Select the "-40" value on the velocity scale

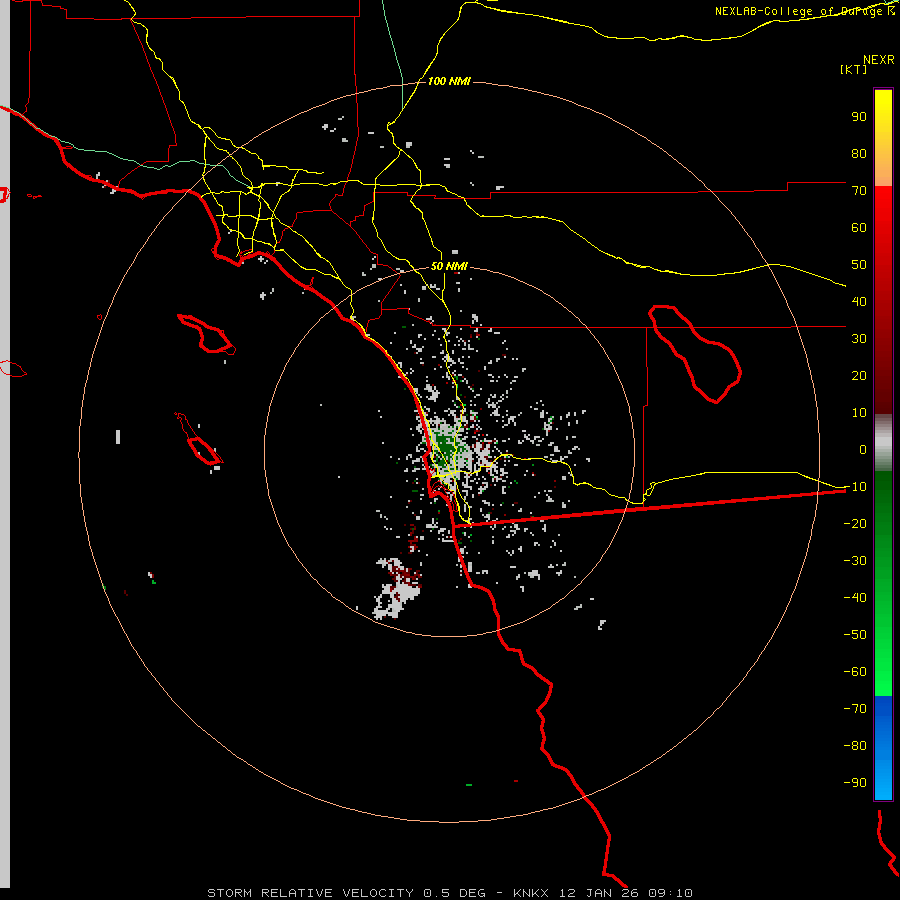point(855,598)
